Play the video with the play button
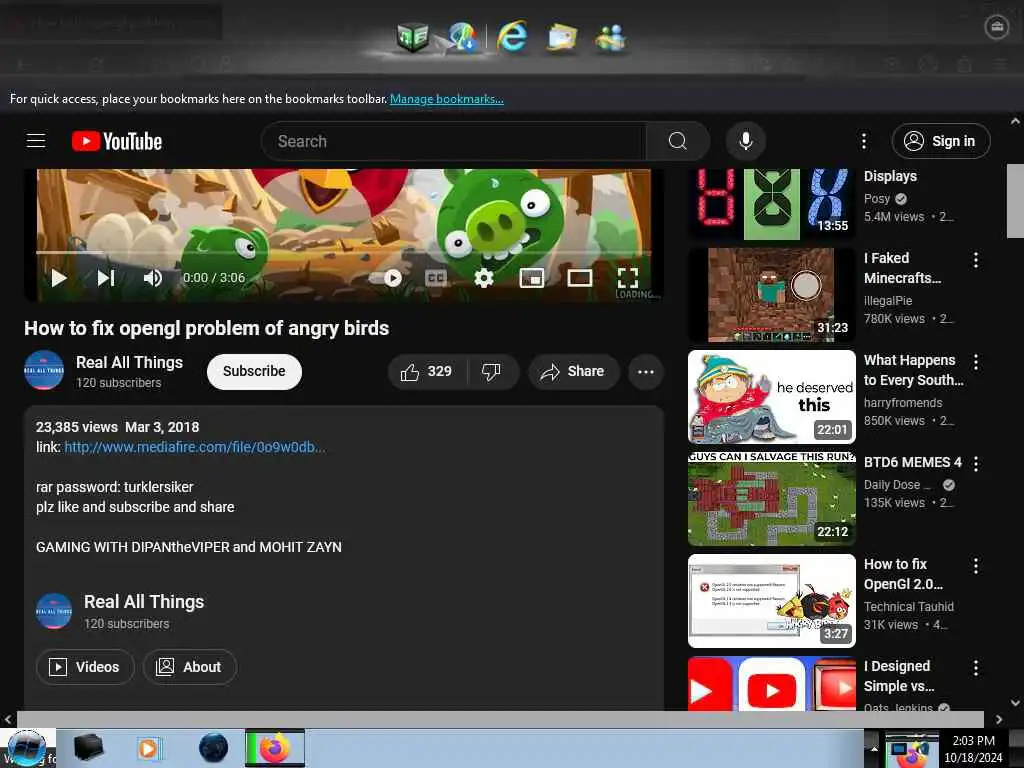1024x768 pixels. 59,278
